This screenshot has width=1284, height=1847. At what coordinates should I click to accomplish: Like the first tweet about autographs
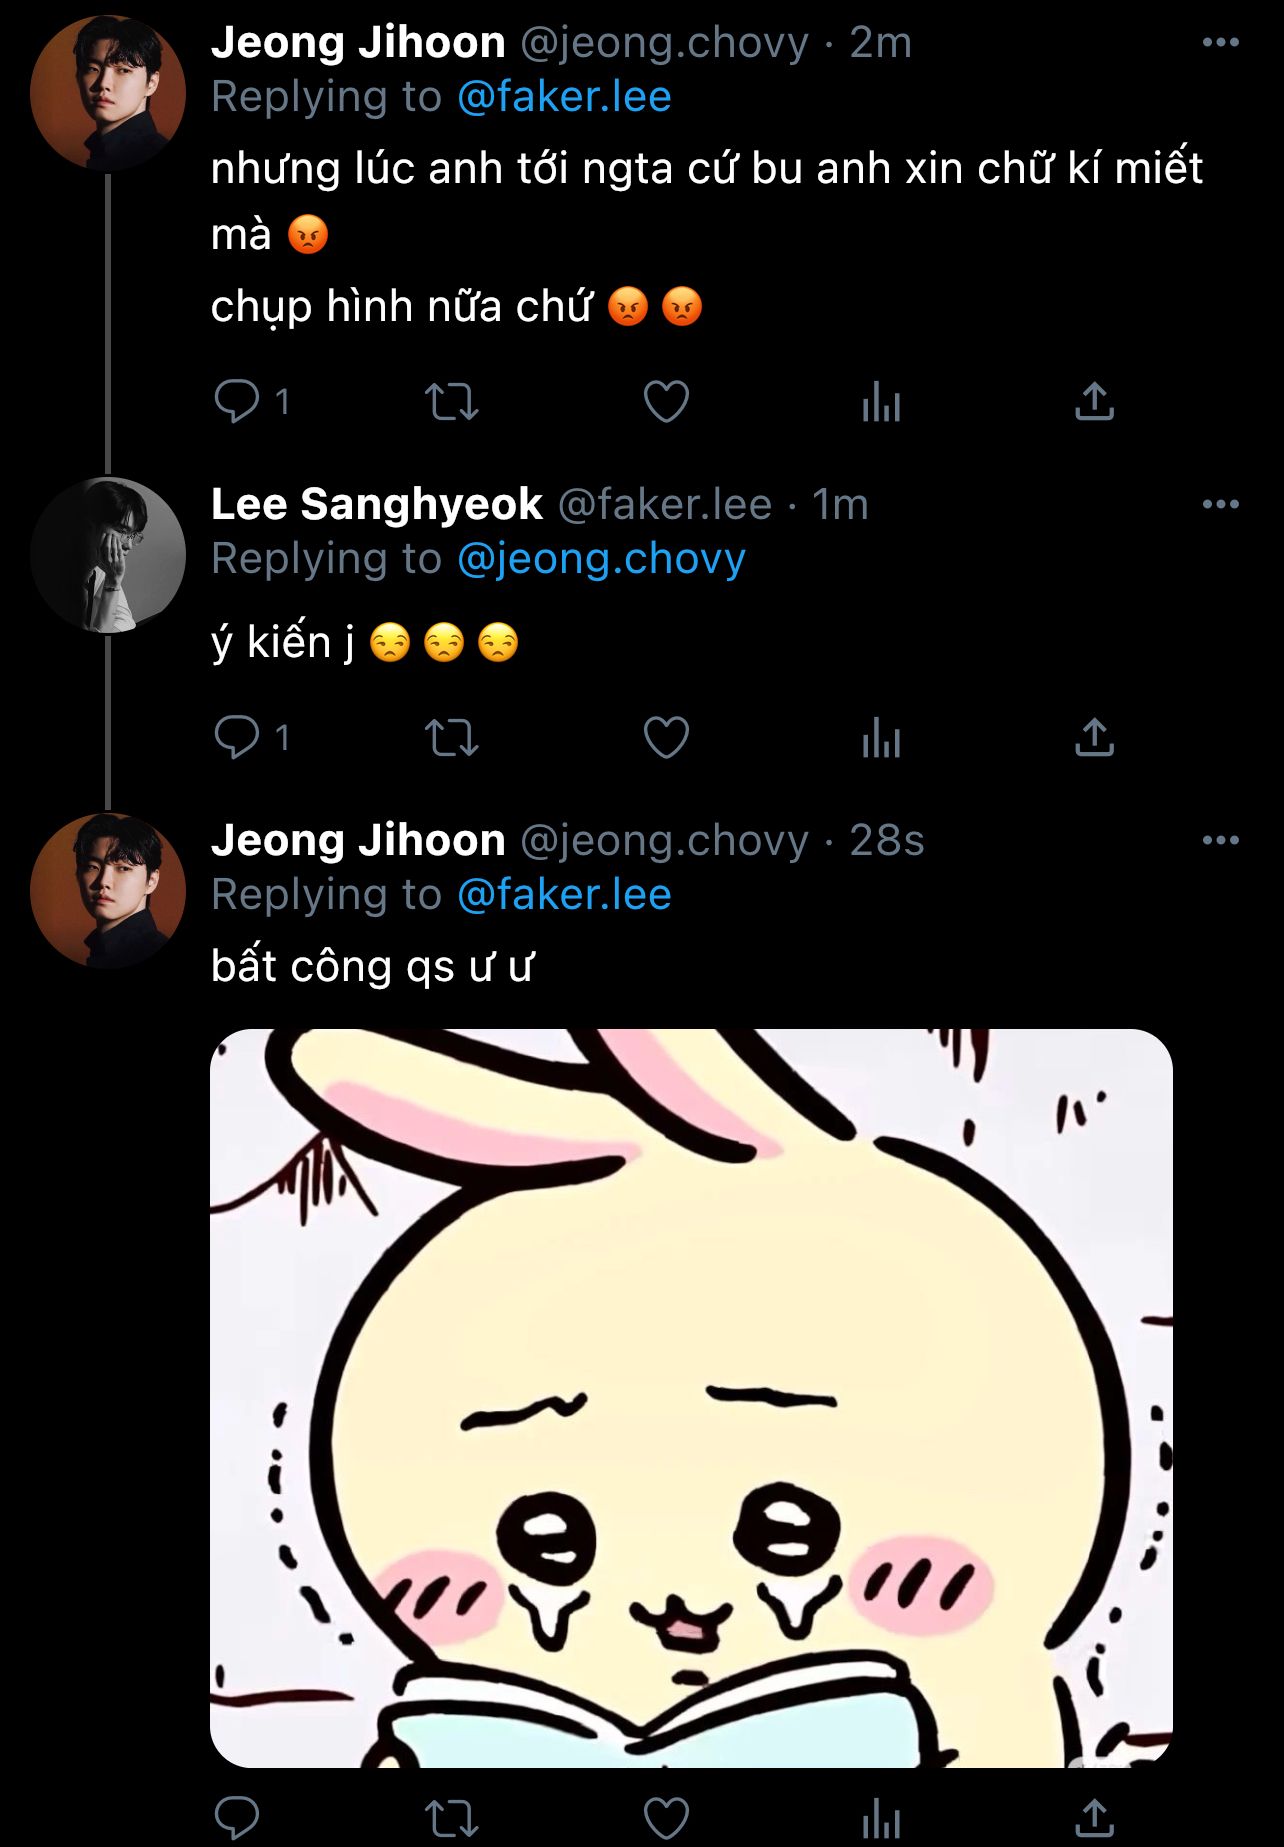[x=666, y=402]
